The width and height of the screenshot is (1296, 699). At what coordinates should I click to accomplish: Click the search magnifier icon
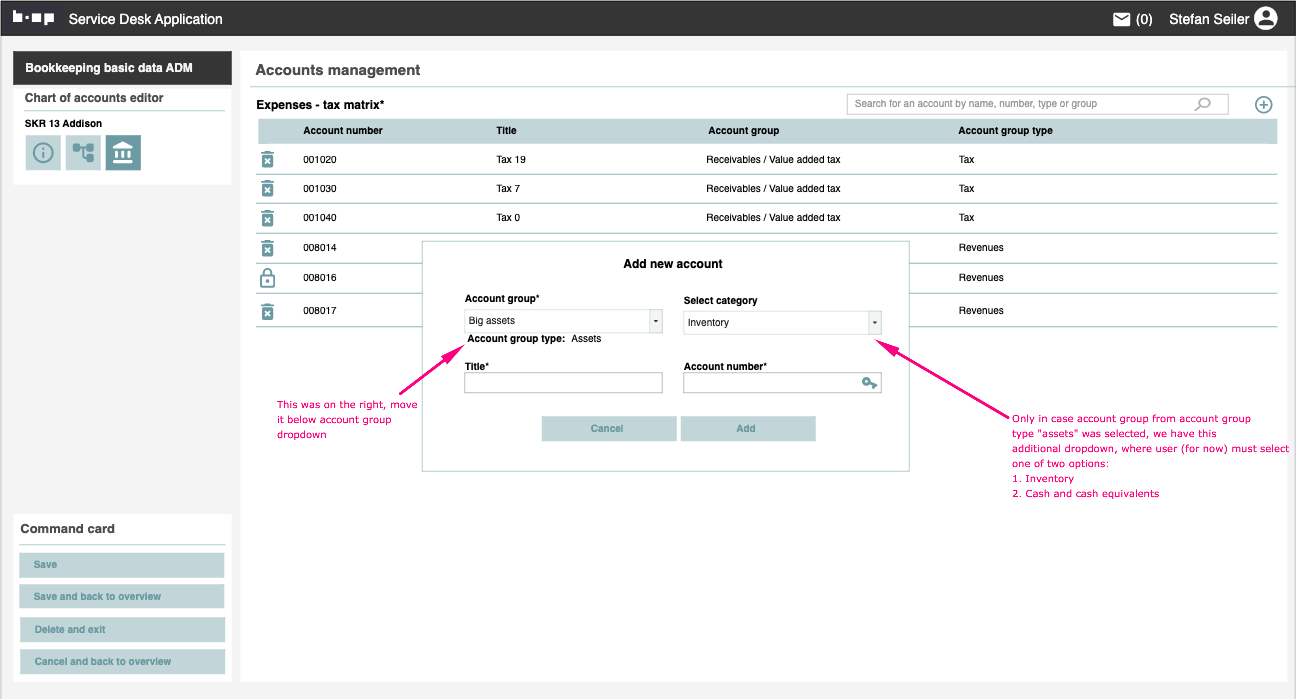[1203, 104]
